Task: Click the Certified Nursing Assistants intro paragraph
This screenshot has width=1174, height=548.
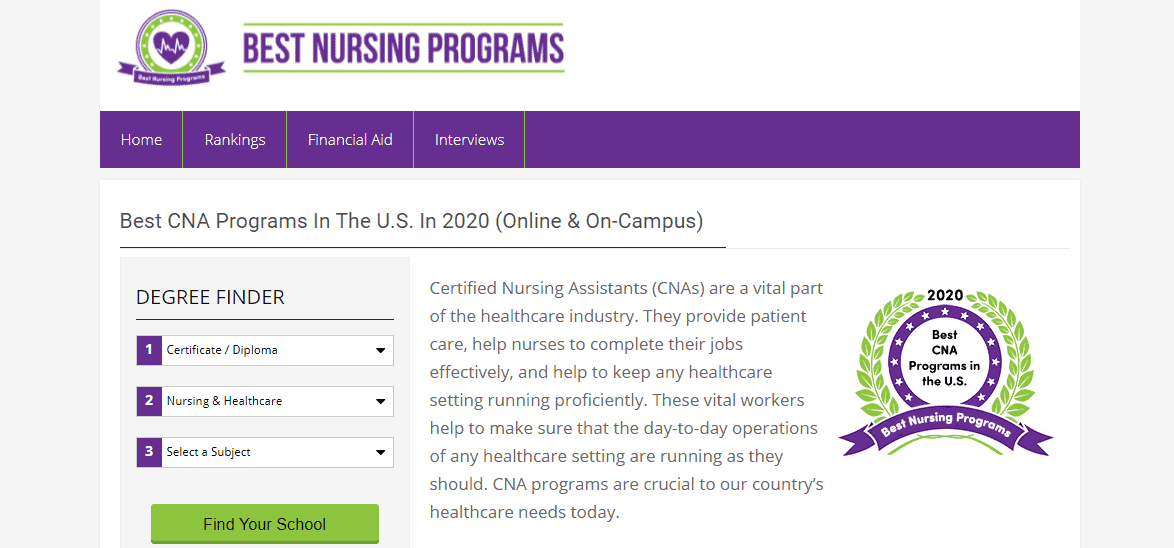Action: tap(627, 401)
